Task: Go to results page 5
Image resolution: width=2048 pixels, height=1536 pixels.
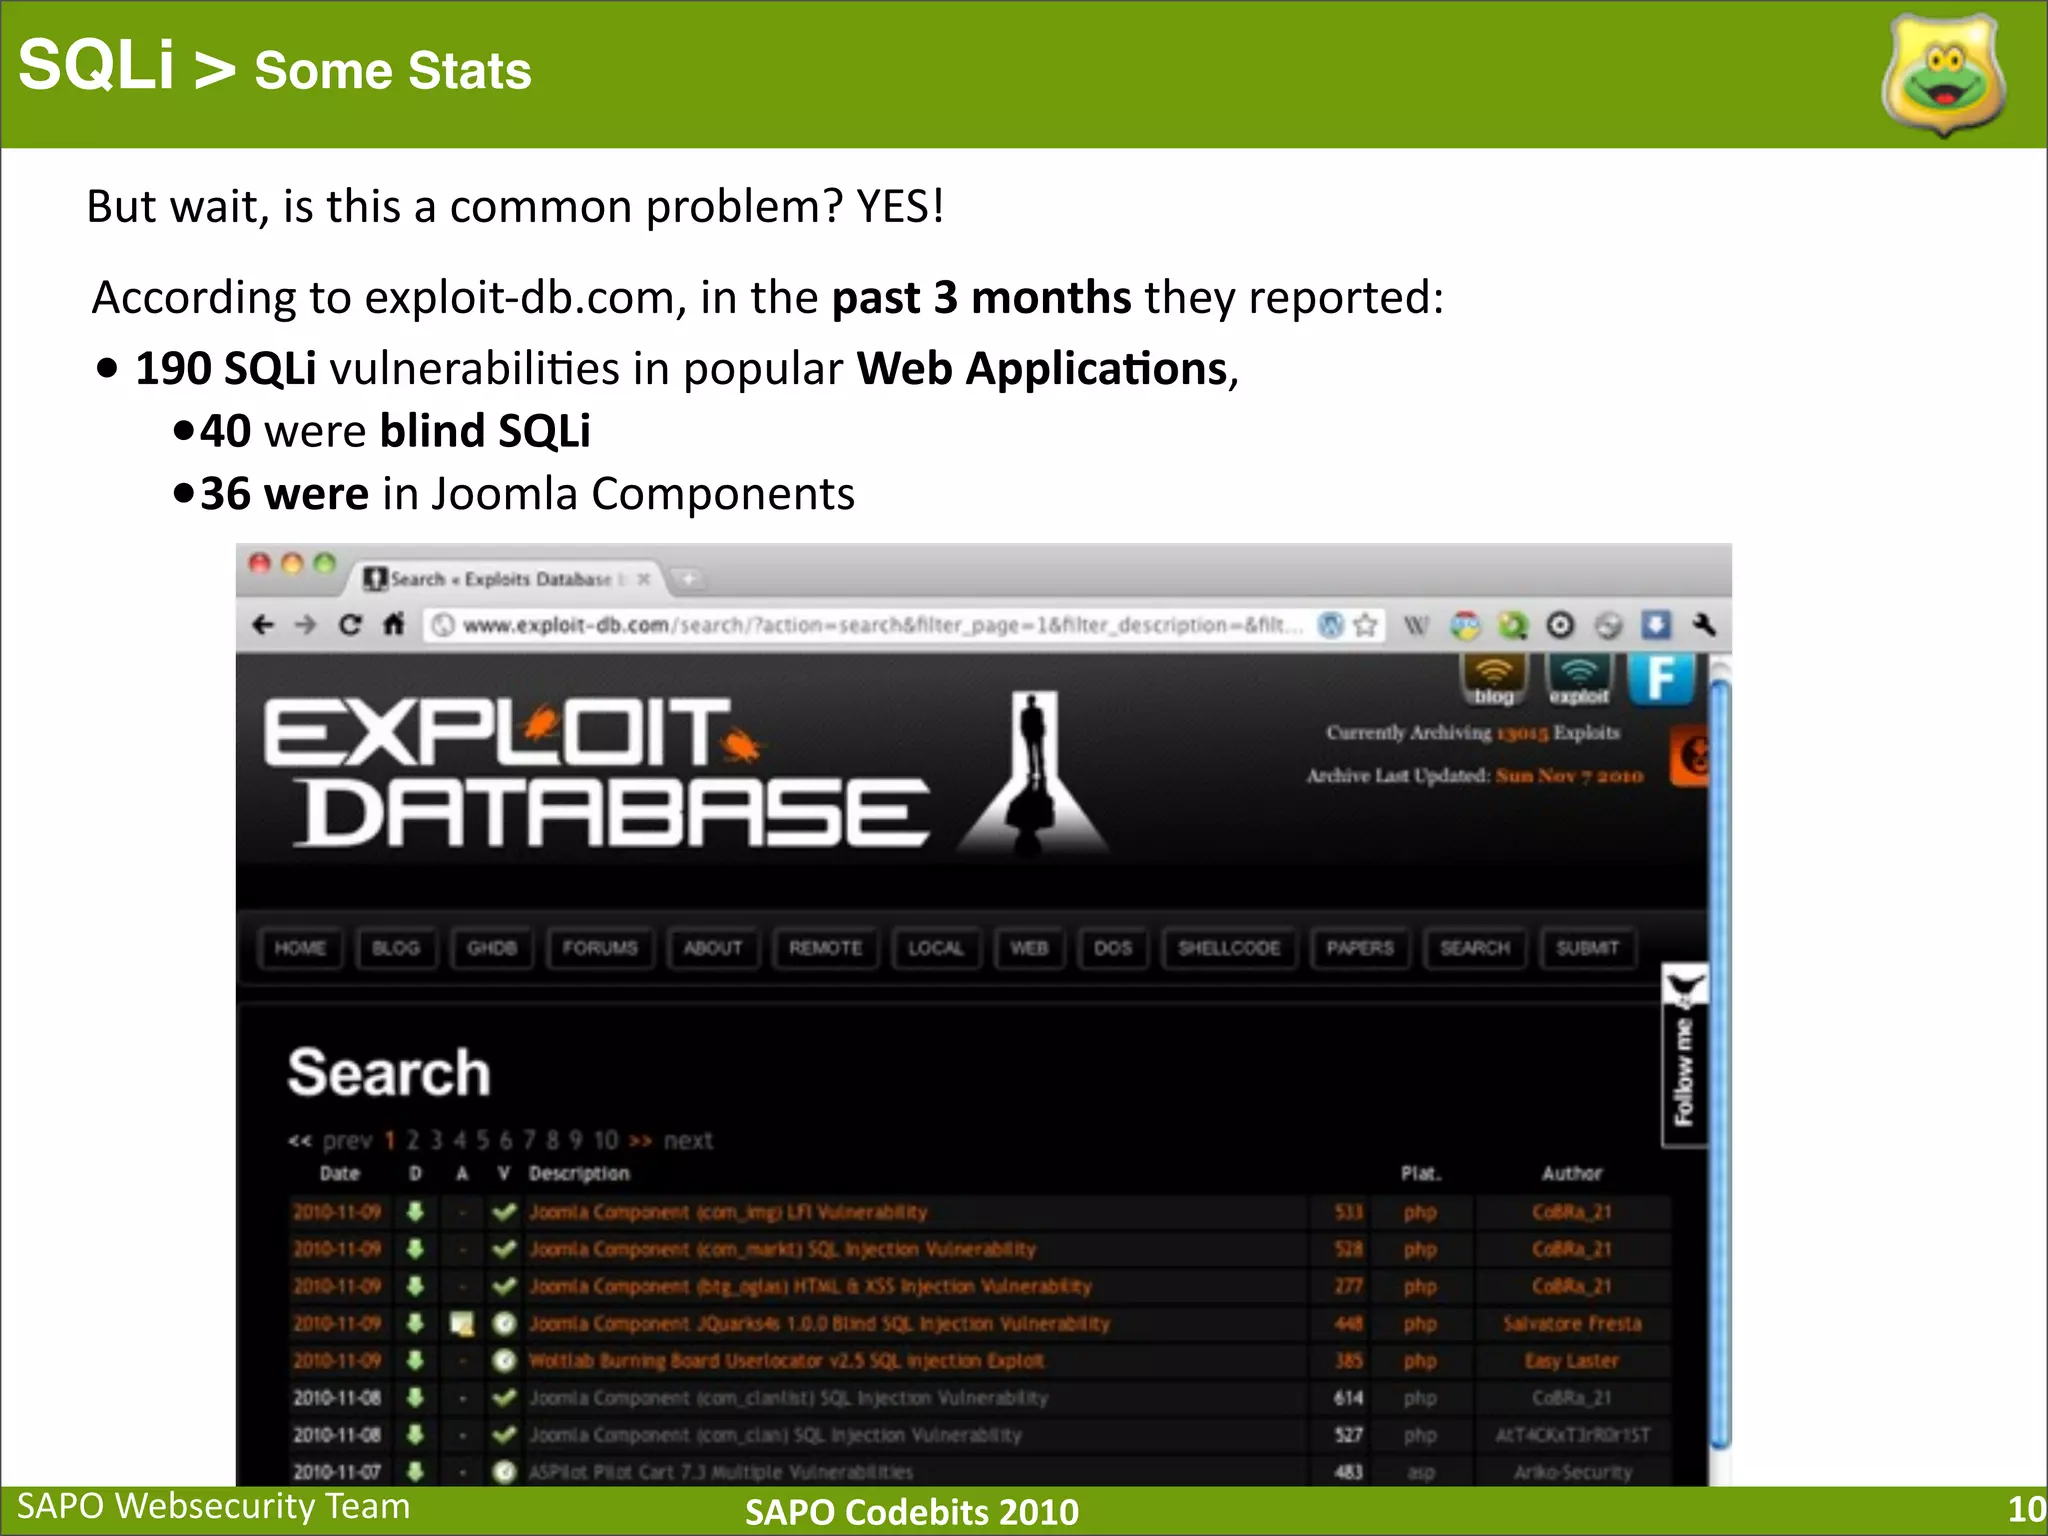Action: (x=483, y=1140)
